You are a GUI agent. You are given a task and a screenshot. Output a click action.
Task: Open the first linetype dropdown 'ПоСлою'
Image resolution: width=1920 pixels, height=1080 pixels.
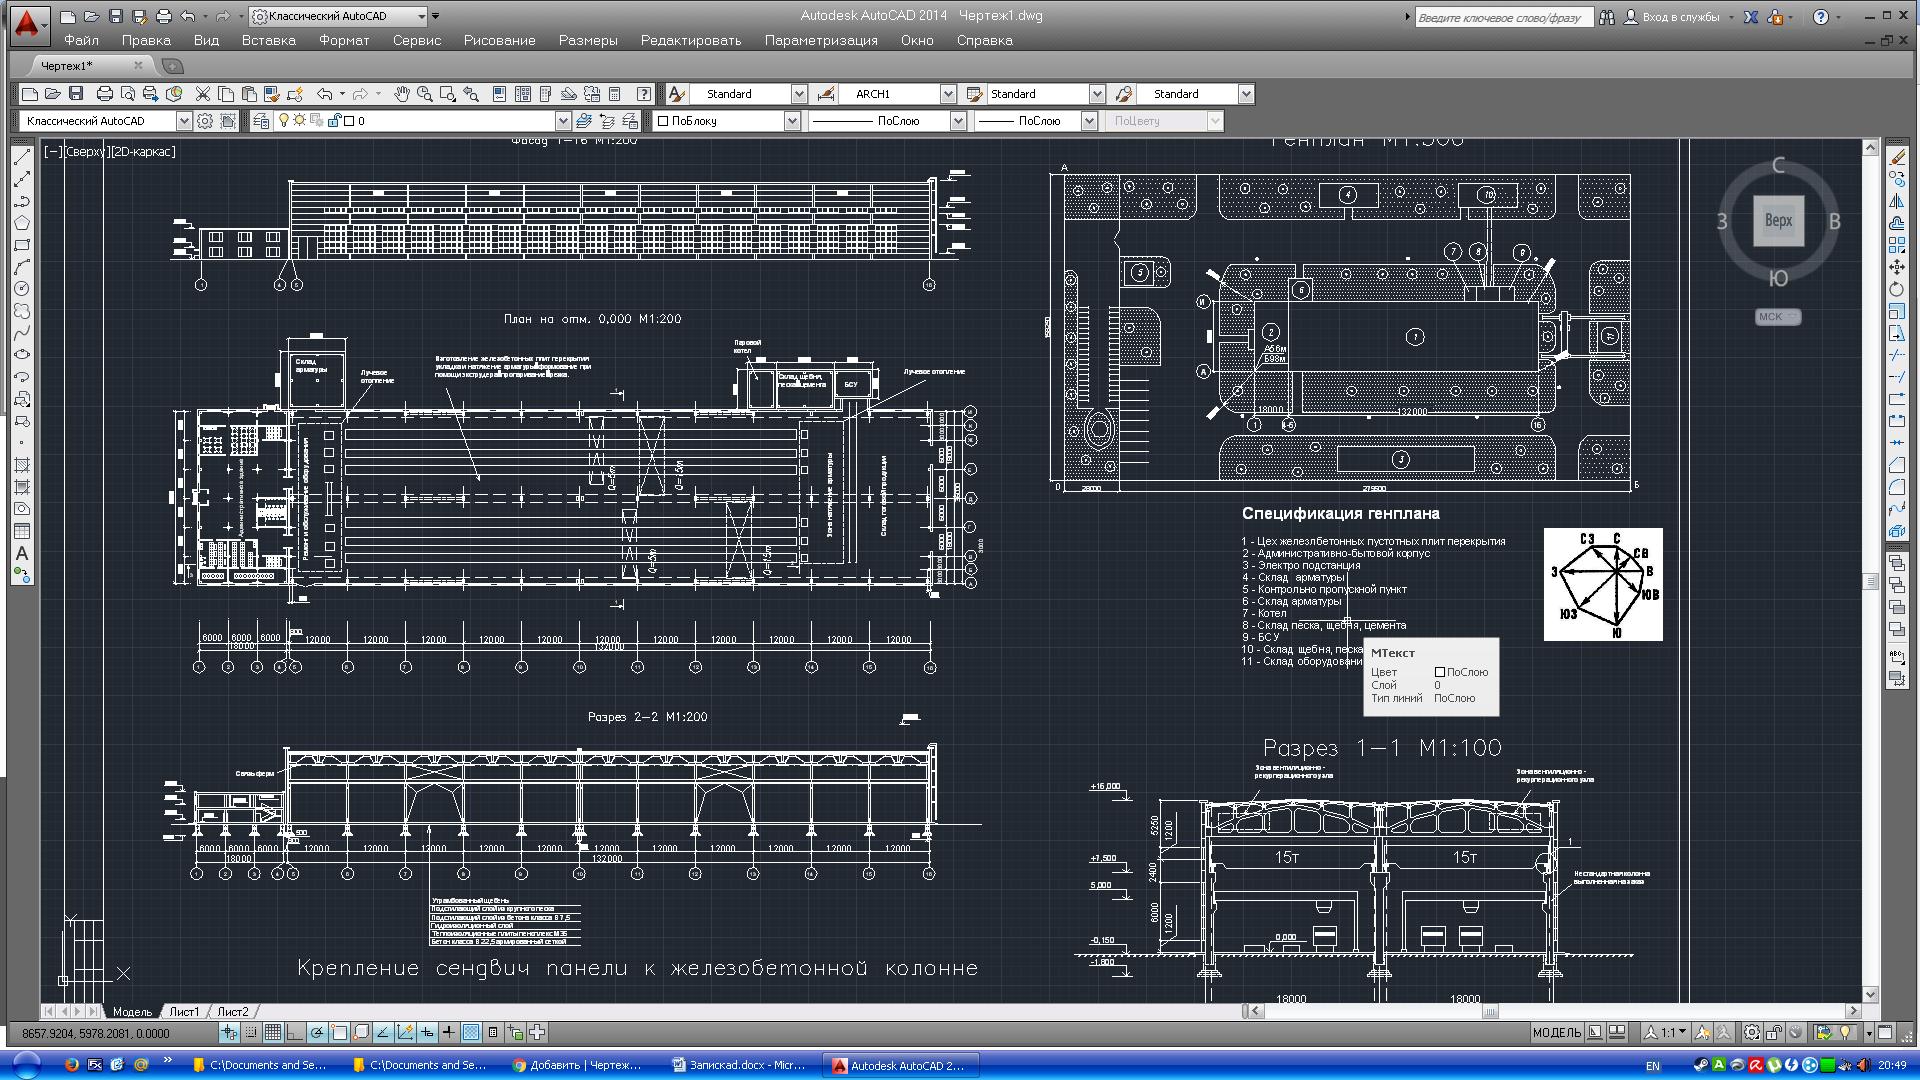[957, 121]
